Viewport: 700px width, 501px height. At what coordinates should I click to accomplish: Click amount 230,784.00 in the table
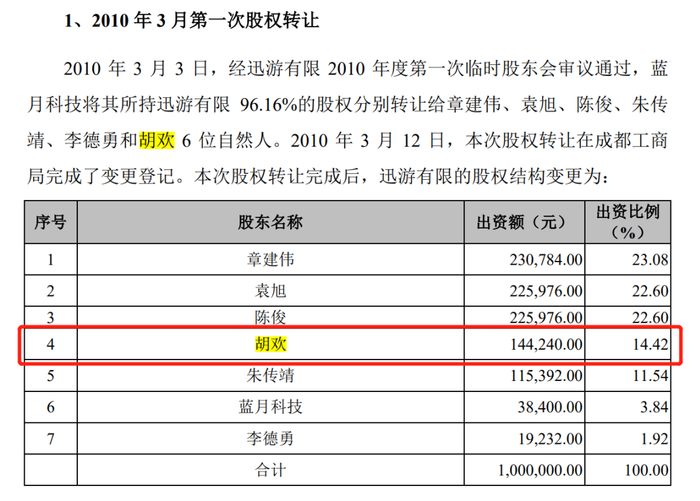tap(546, 259)
